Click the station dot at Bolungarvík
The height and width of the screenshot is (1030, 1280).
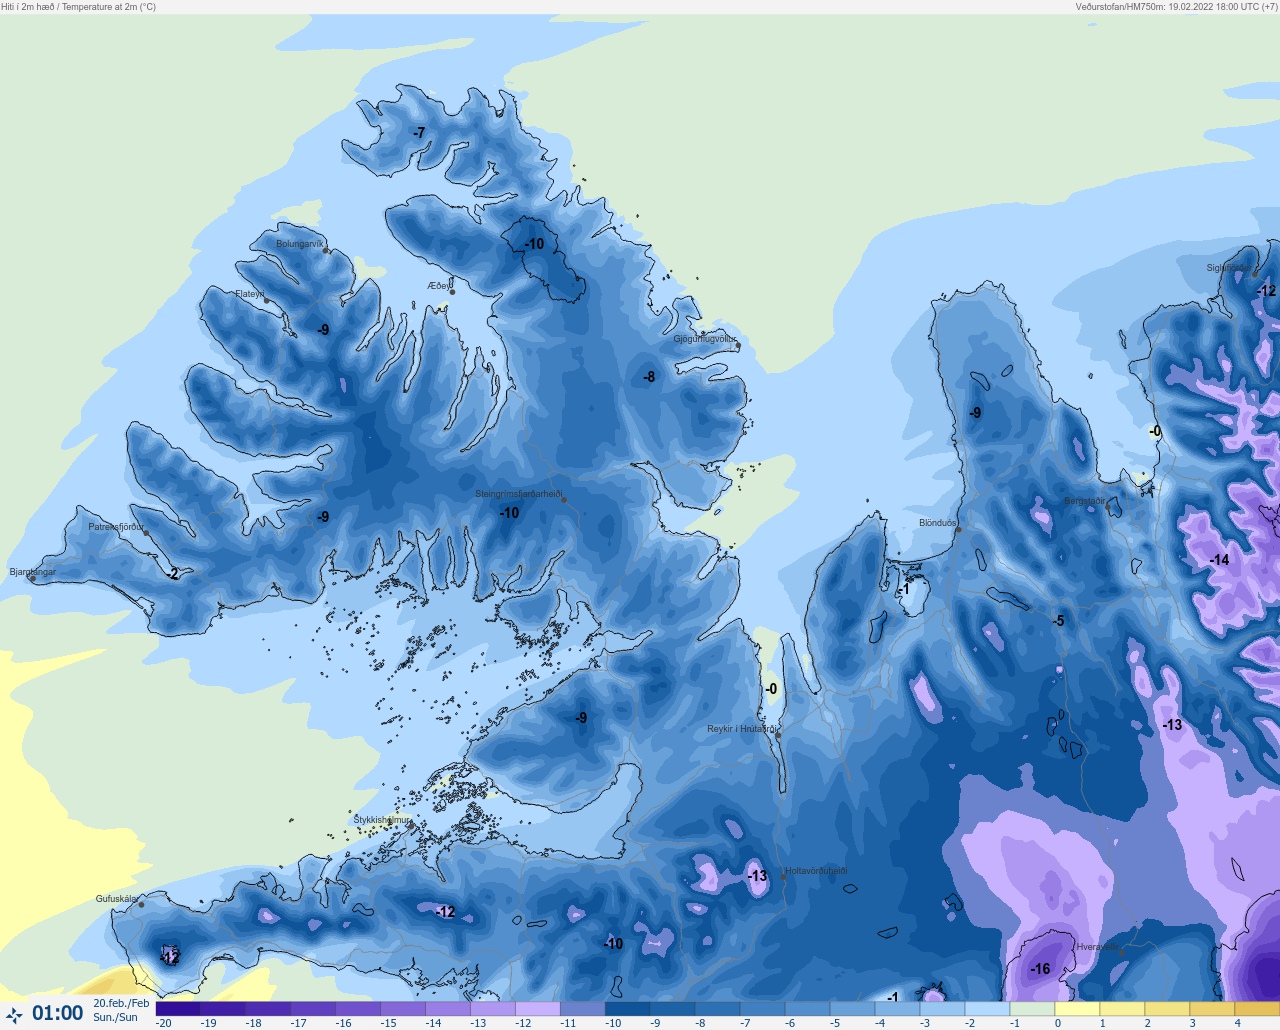point(326,251)
